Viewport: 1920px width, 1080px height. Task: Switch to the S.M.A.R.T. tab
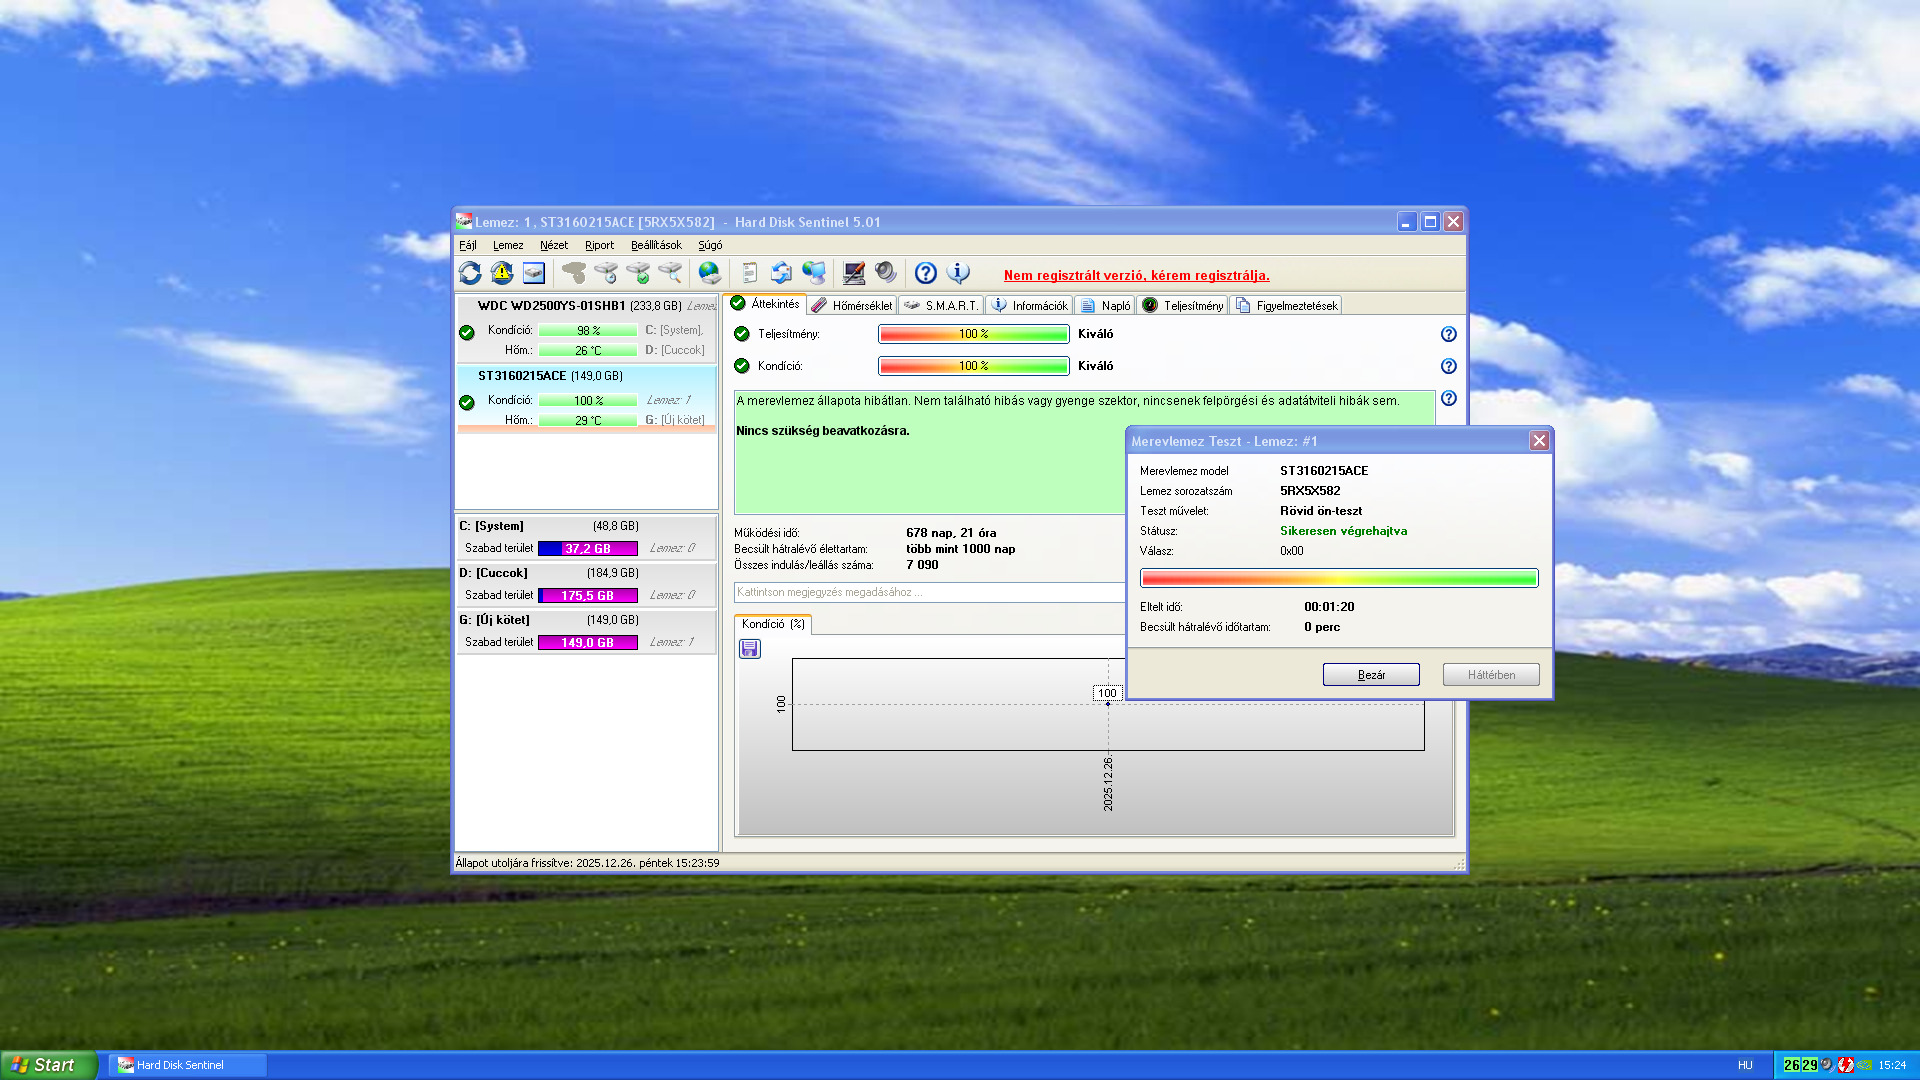coord(942,306)
